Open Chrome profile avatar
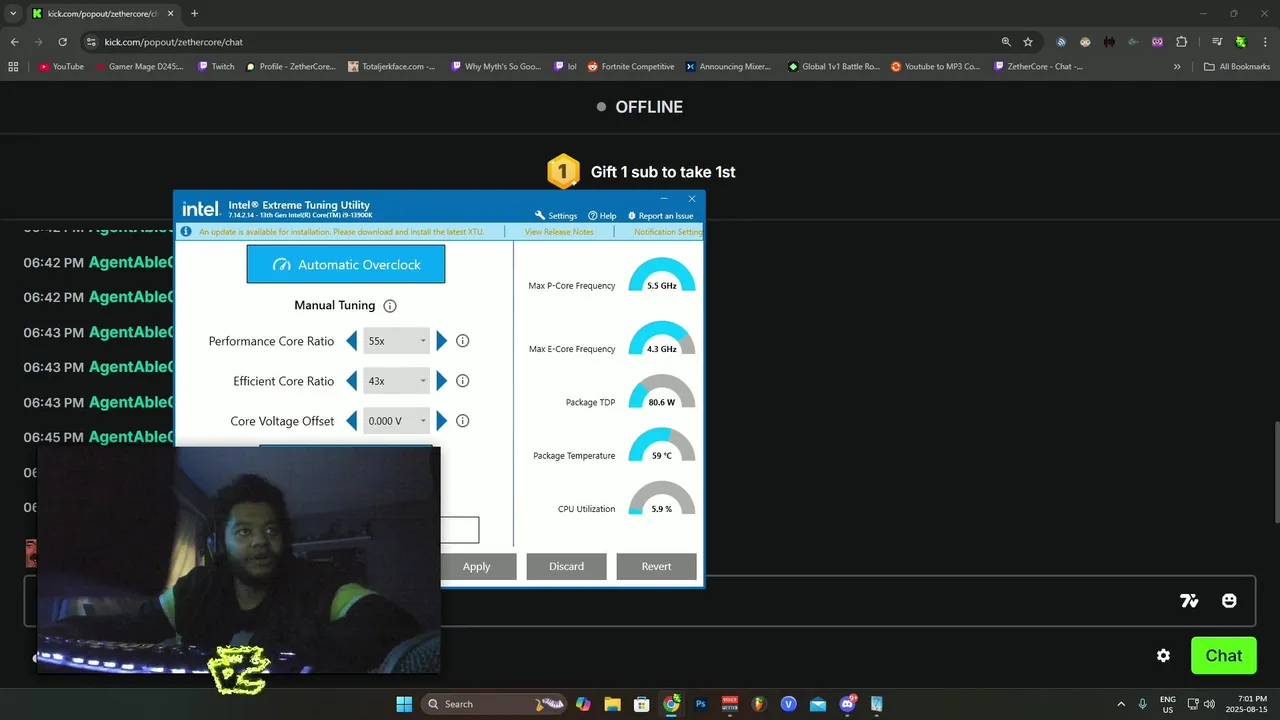Screen dimensions: 1280x720 [x=1240, y=42]
